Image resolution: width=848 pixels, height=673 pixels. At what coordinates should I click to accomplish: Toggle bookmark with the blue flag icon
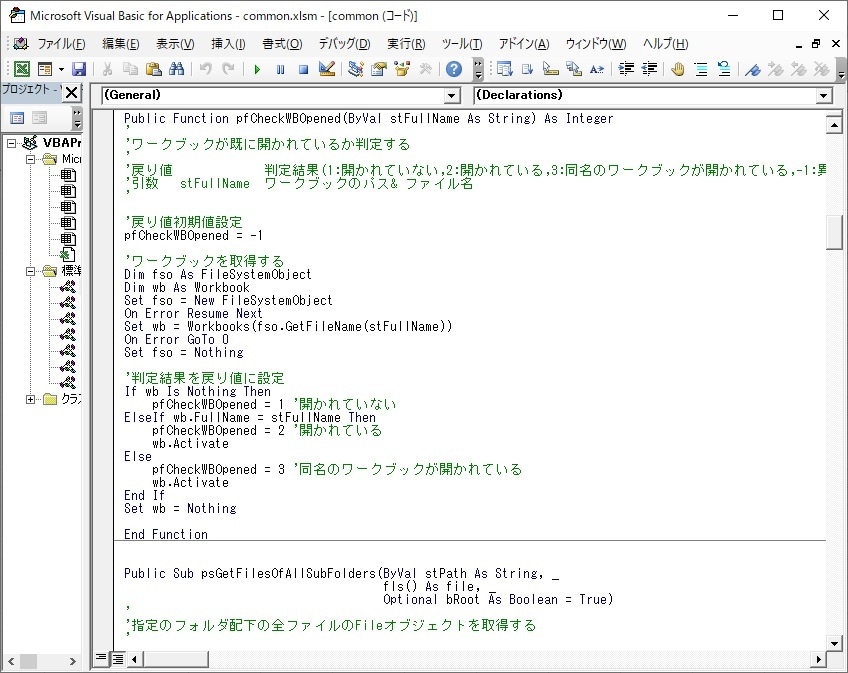[x=753, y=69]
